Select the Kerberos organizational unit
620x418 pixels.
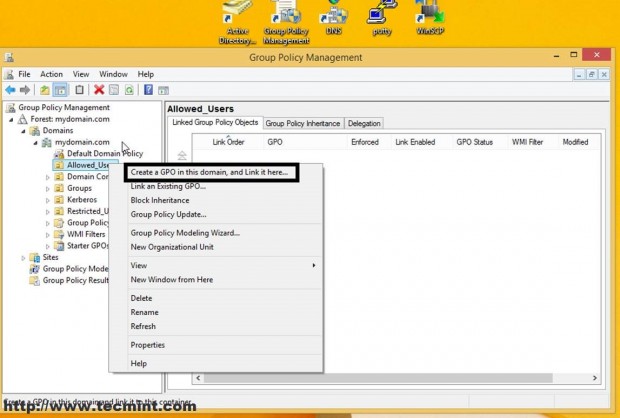tap(82, 200)
